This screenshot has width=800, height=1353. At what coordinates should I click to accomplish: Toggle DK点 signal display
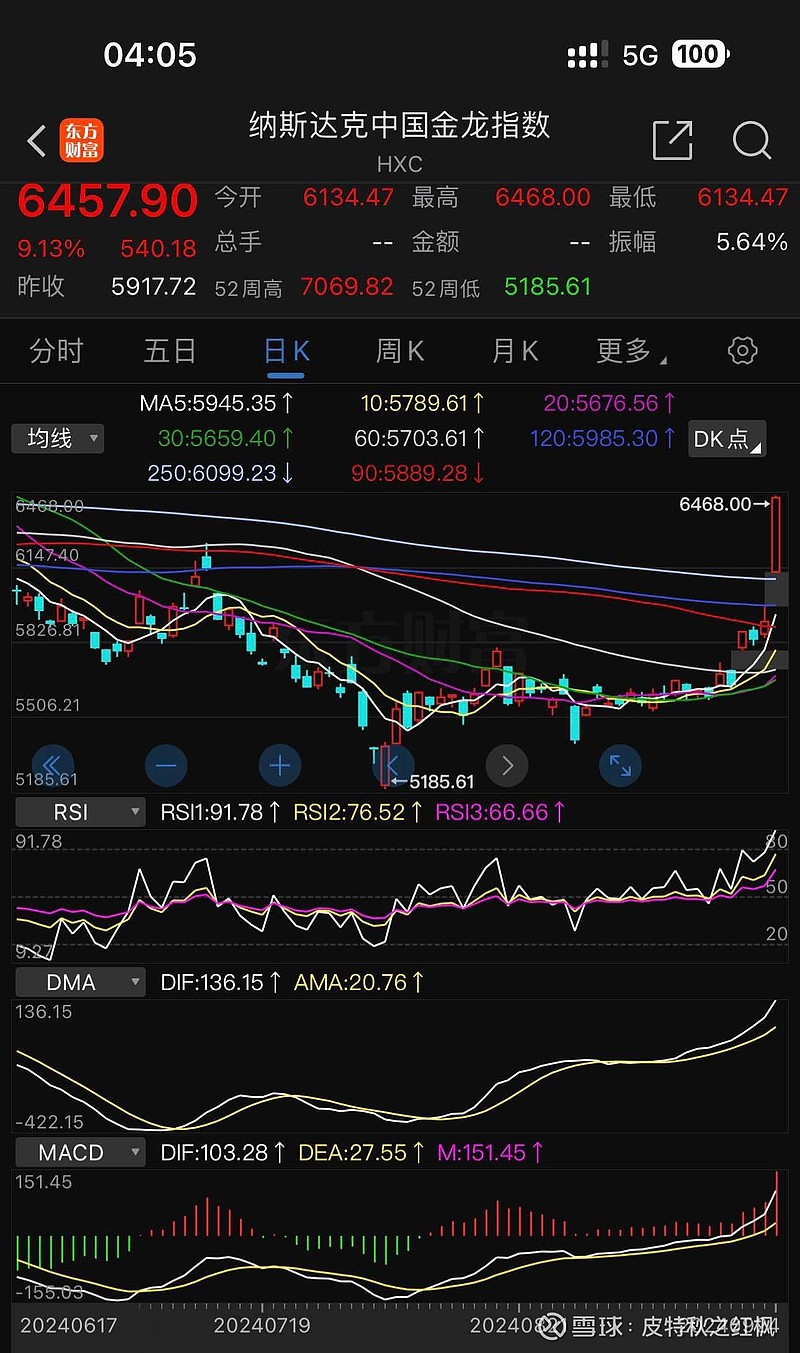(727, 439)
